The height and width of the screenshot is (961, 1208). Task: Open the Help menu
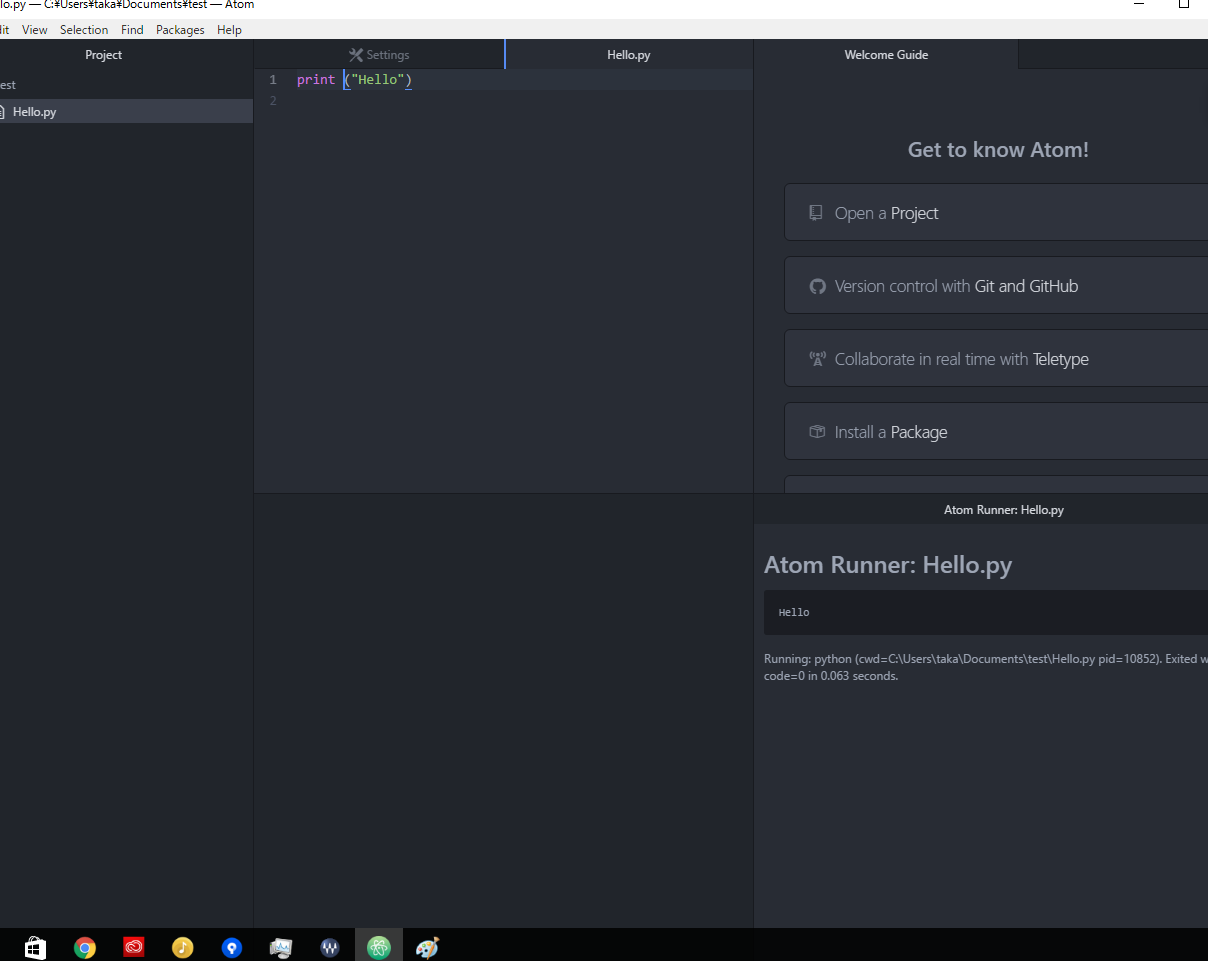click(x=229, y=30)
